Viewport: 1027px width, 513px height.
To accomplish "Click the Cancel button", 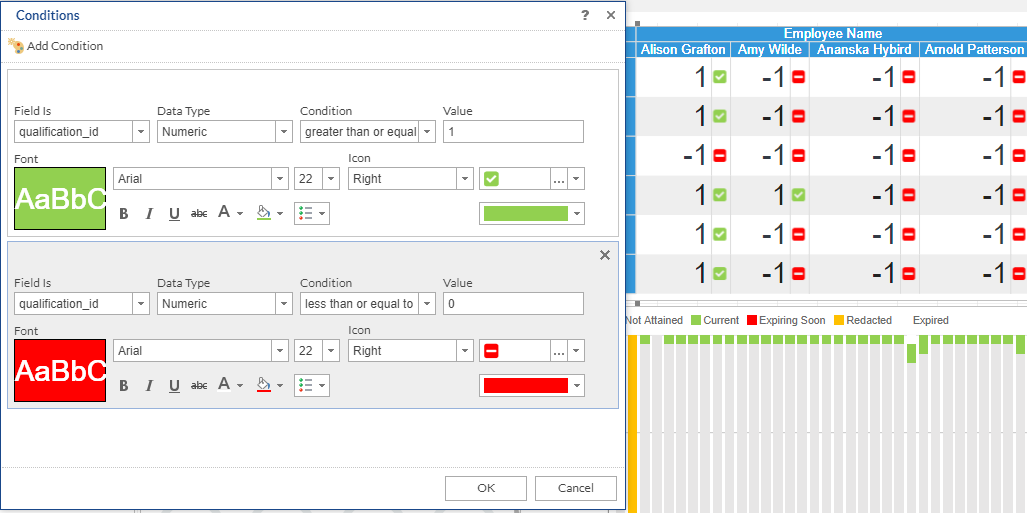I will pos(576,488).
